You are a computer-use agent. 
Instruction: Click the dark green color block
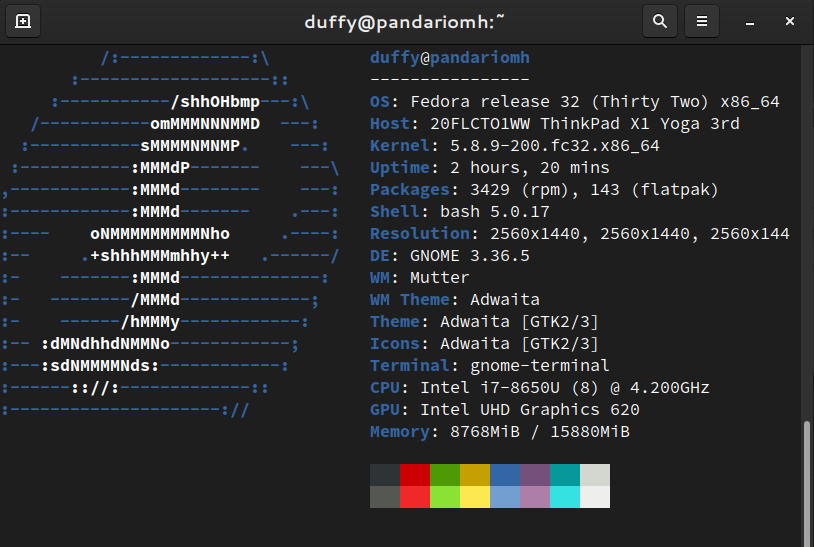(445, 475)
